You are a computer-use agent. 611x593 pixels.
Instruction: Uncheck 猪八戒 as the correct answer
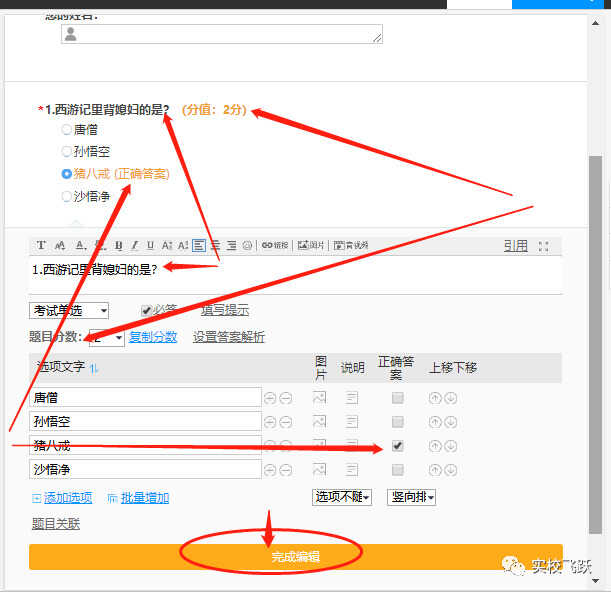coord(397,446)
